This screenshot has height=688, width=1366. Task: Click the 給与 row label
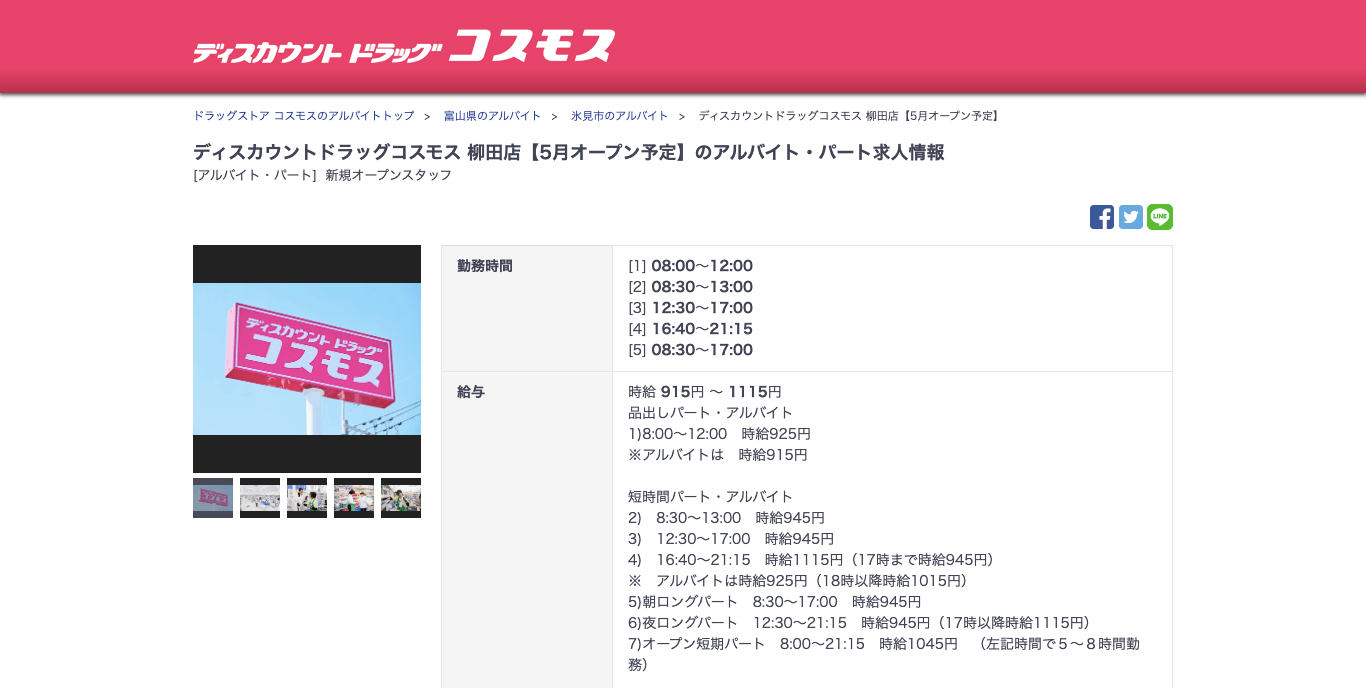[471, 392]
